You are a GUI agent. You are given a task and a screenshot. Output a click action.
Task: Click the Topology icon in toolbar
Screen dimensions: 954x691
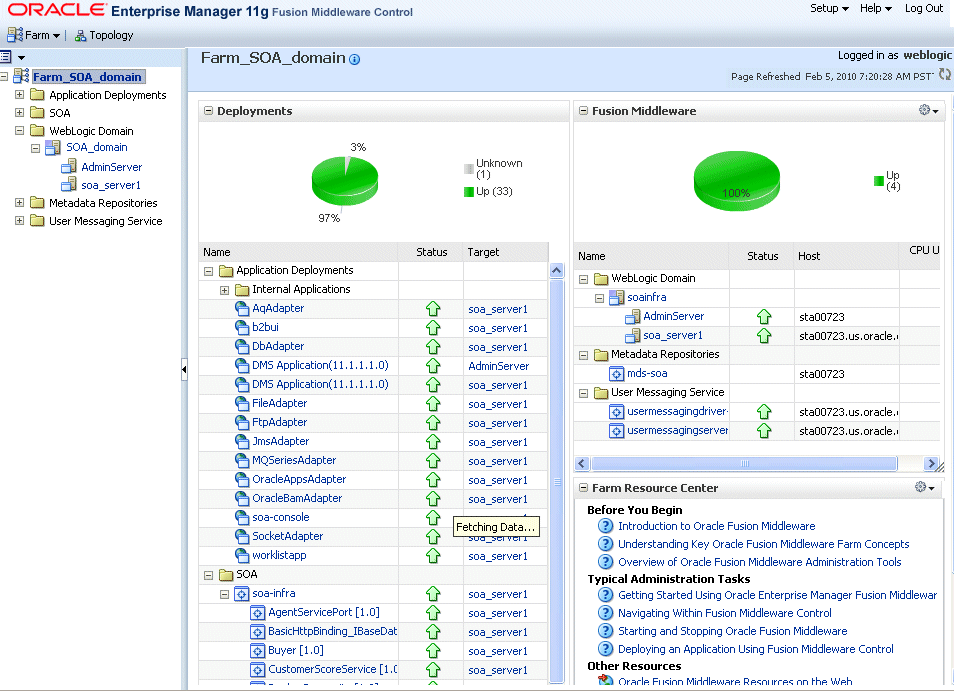click(80, 36)
